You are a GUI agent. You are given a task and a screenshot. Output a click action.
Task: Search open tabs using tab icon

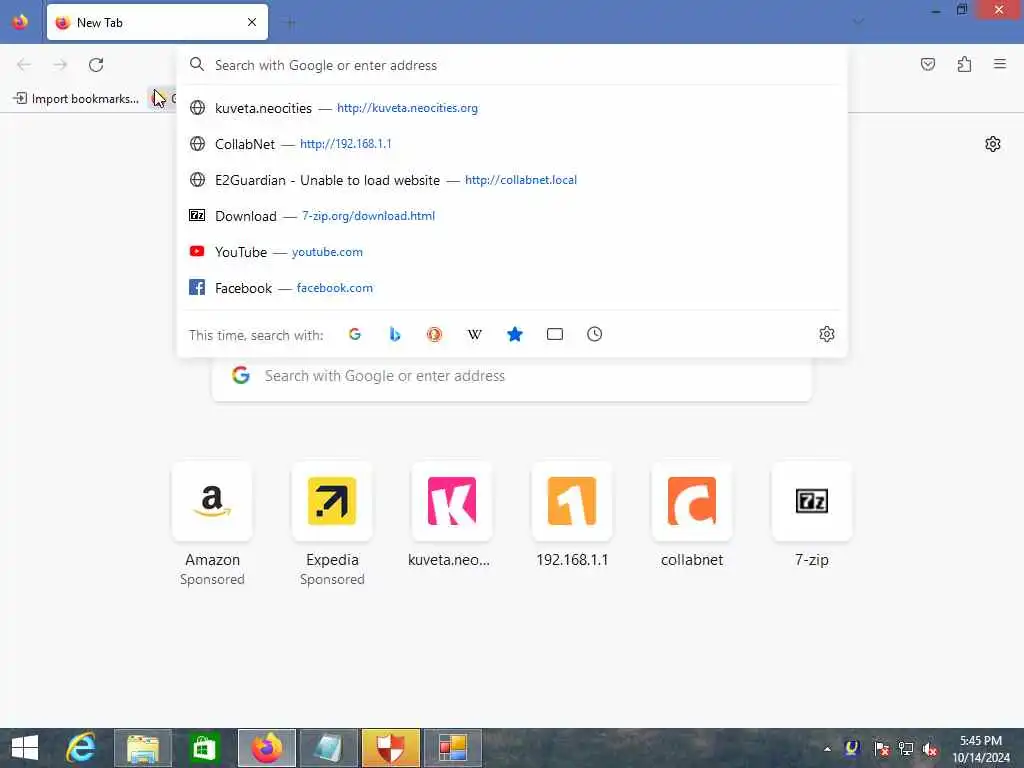click(x=554, y=334)
